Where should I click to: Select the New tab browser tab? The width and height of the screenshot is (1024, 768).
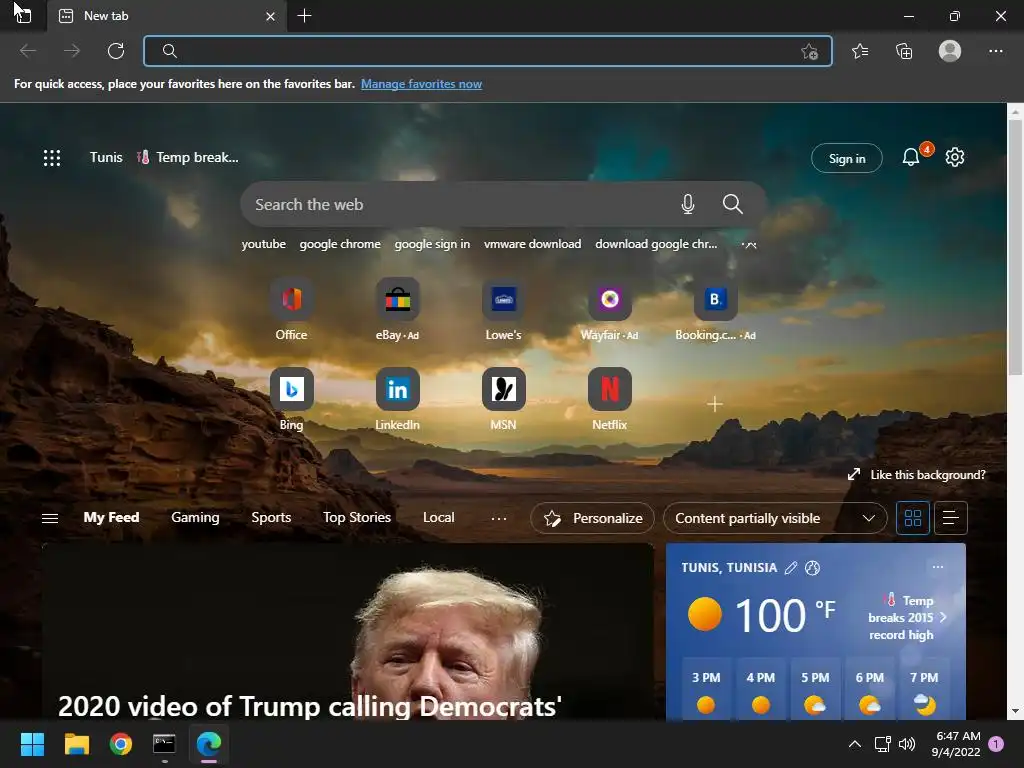click(x=167, y=16)
